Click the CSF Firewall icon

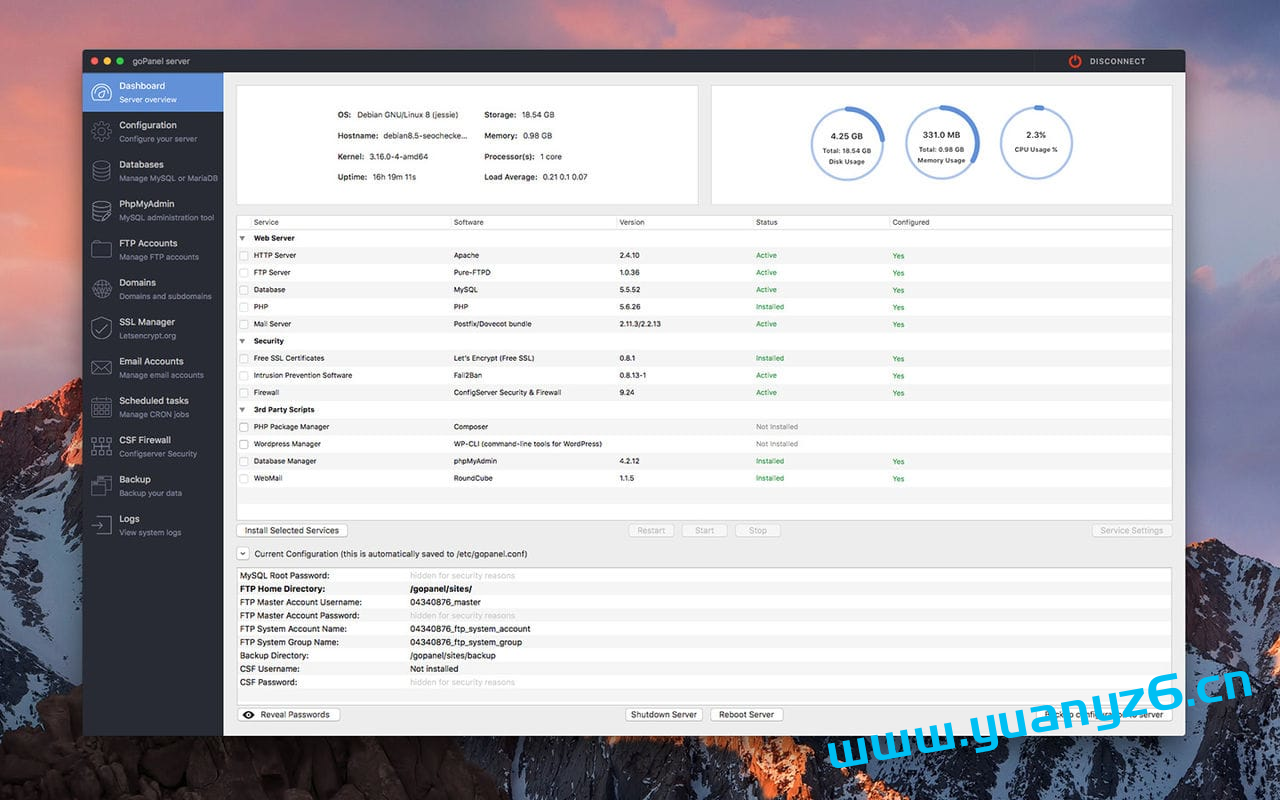pos(101,446)
